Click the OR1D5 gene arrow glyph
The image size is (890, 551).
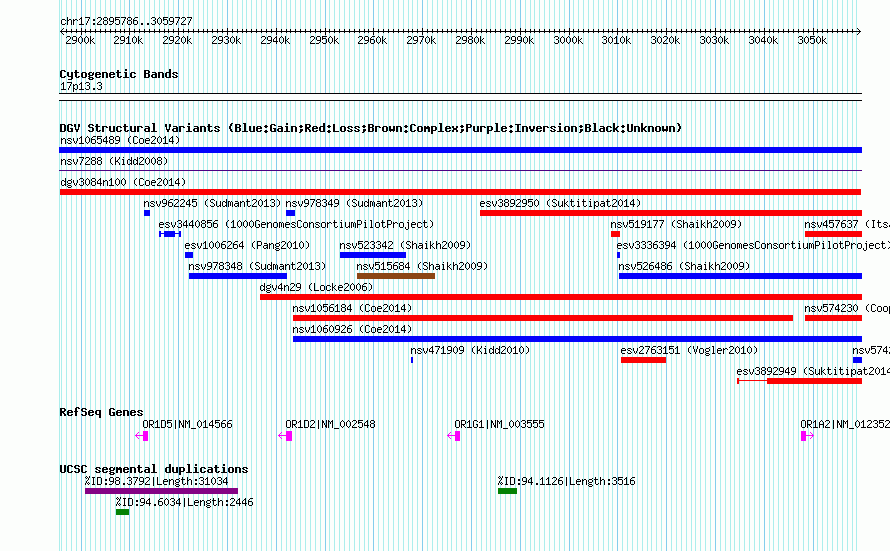pyautogui.click(x=142, y=436)
